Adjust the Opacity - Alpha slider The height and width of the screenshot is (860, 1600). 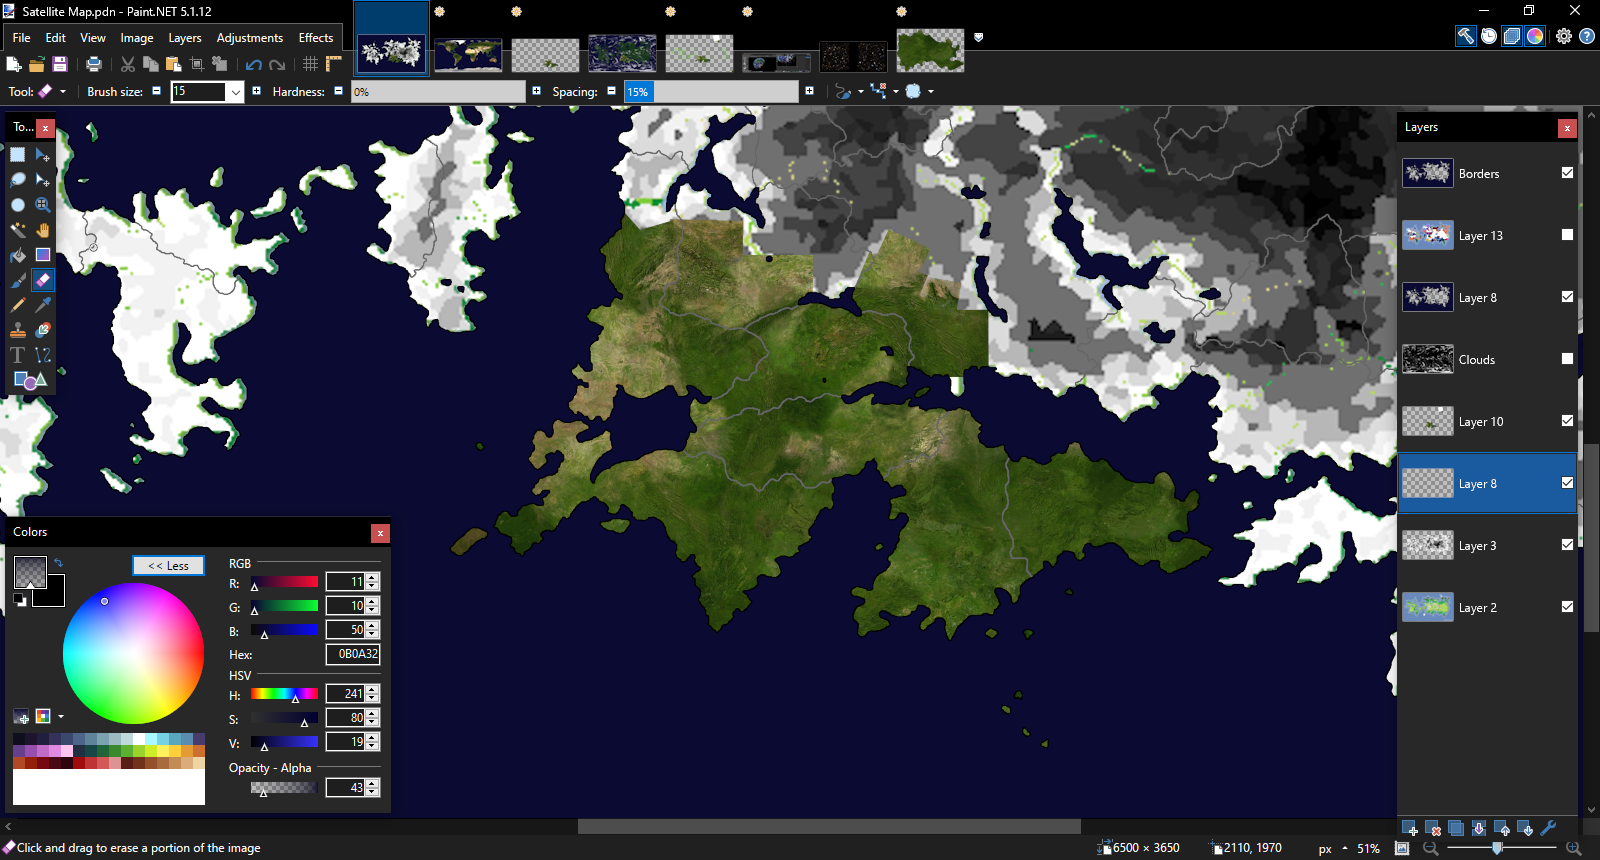[284, 788]
